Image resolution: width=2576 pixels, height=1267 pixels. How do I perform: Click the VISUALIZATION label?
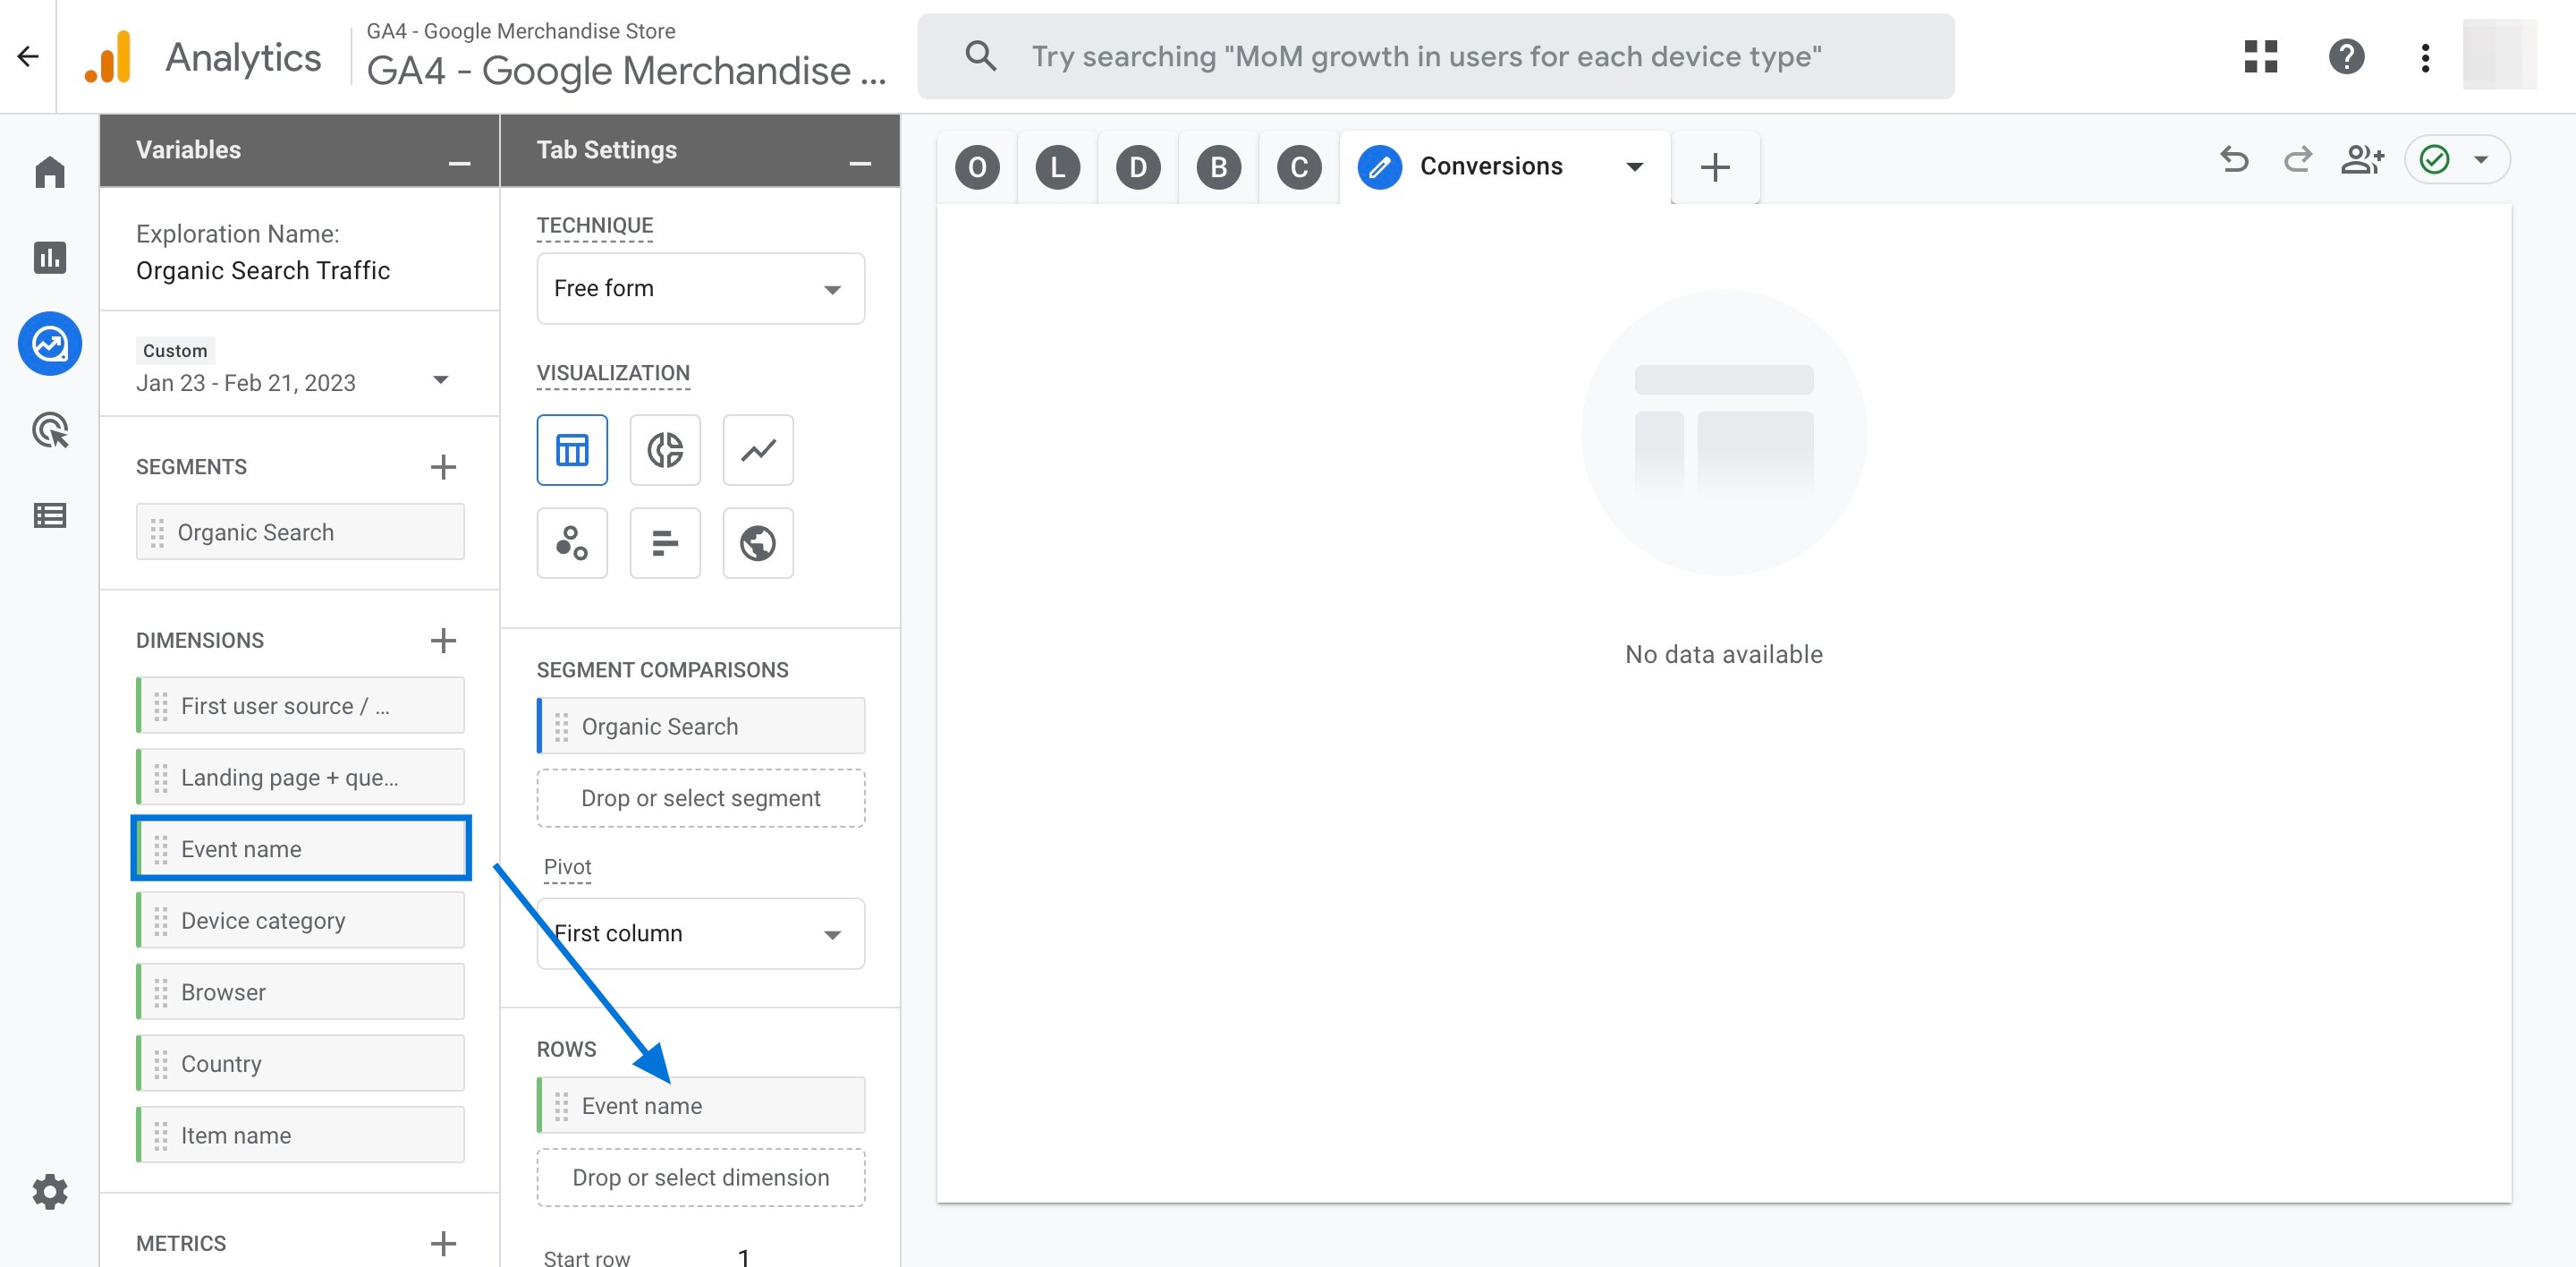[x=613, y=373]
